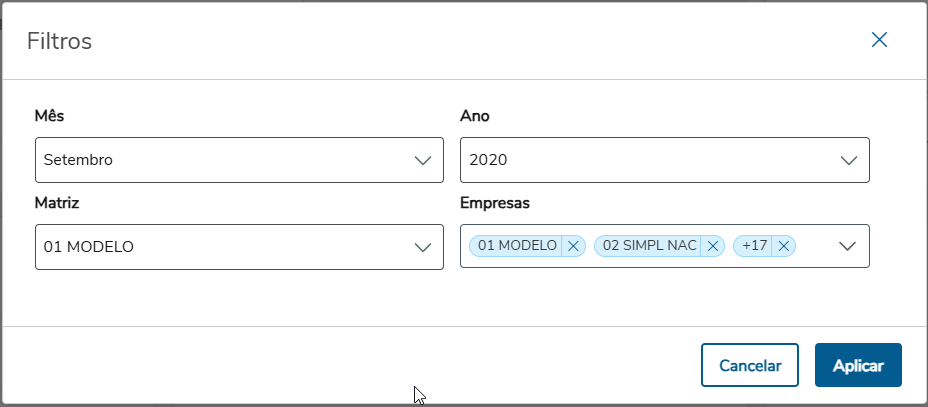
Task: Click the Aplicar button
Action: pos(858,365)
